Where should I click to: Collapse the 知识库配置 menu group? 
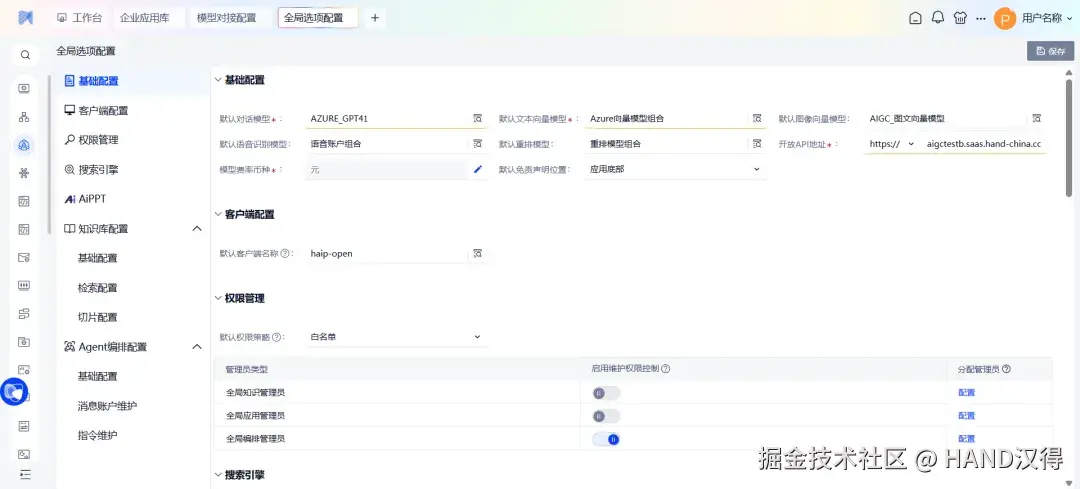click(196, 229)
